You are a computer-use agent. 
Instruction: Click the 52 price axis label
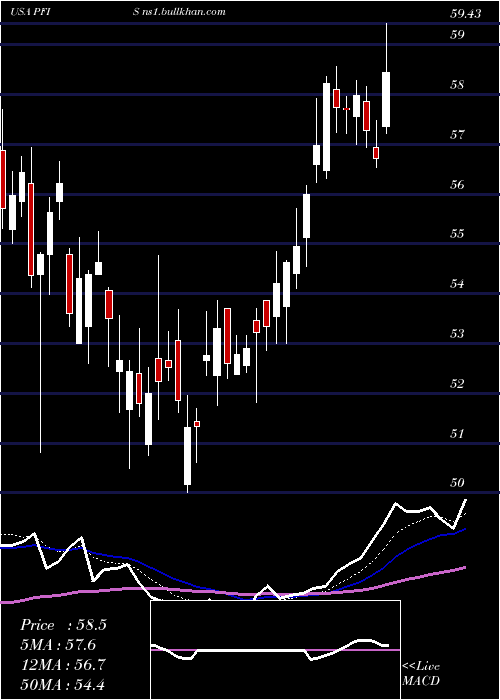pyautogui.click(x=457, y=383)
